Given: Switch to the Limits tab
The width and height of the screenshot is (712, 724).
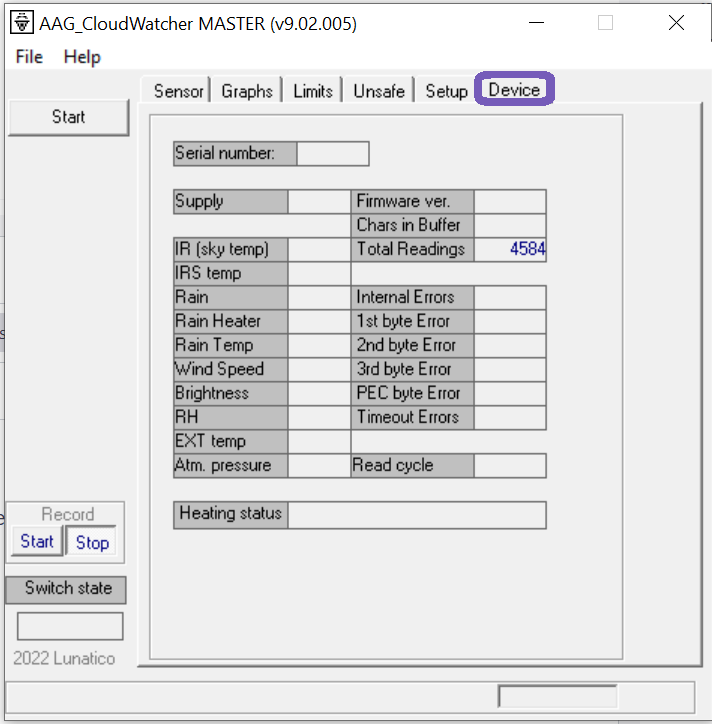Looking at the screenshot, I should pos(313,91).
